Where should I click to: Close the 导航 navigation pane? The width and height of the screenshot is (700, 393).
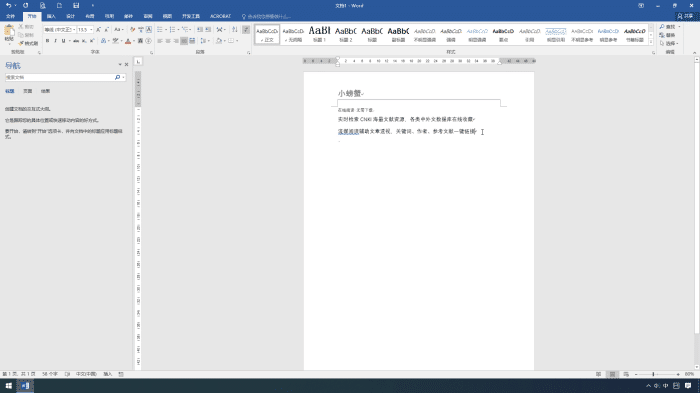[127, 65]
